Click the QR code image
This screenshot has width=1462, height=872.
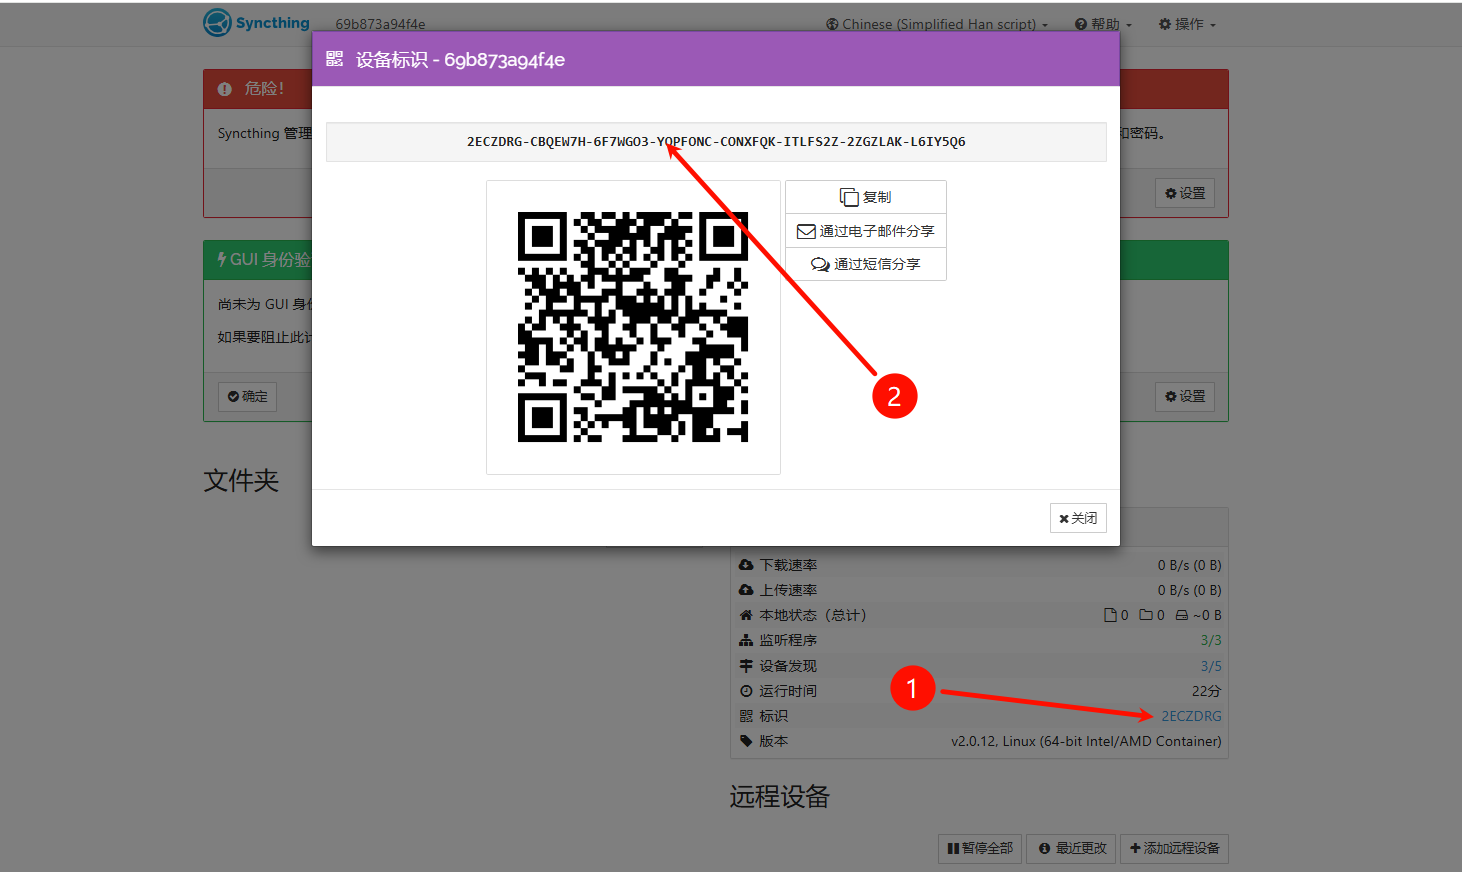[x=632, y=327]
